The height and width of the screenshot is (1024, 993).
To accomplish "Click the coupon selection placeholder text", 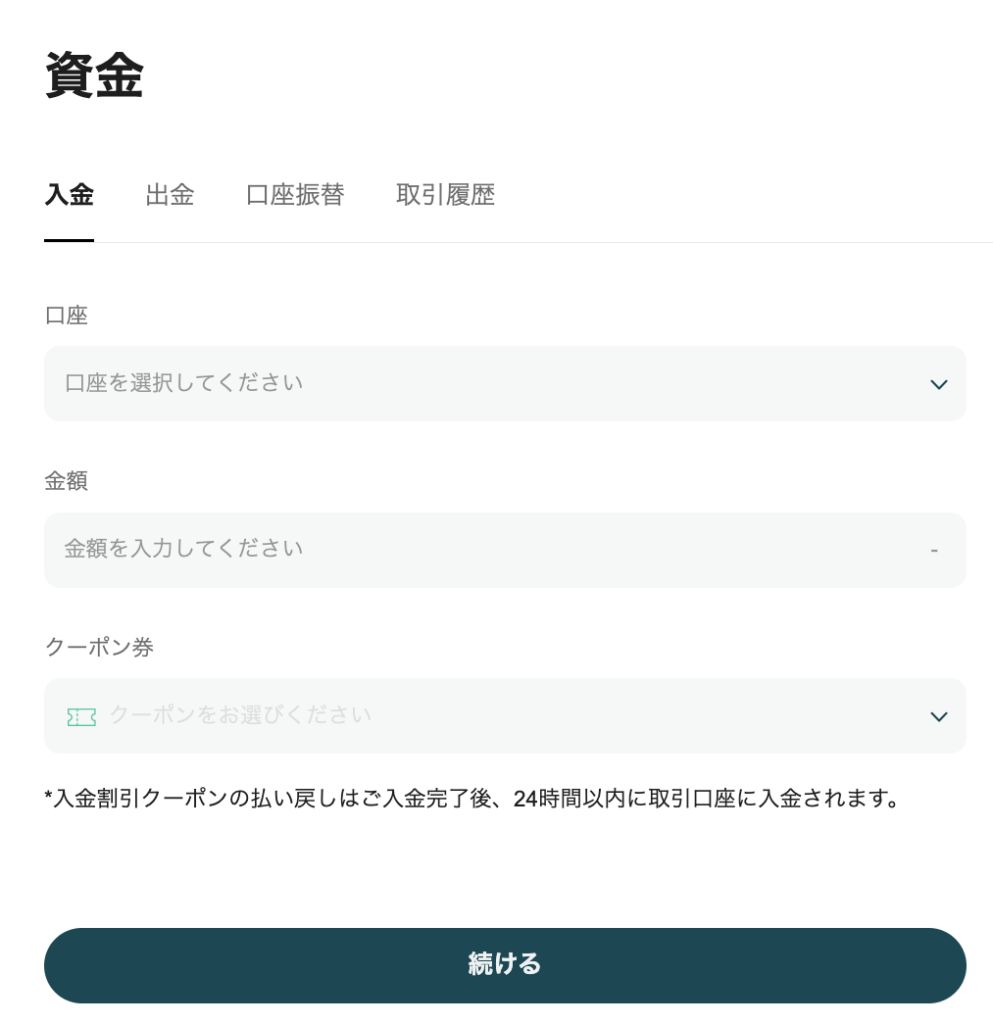I will tap(240, 715).
